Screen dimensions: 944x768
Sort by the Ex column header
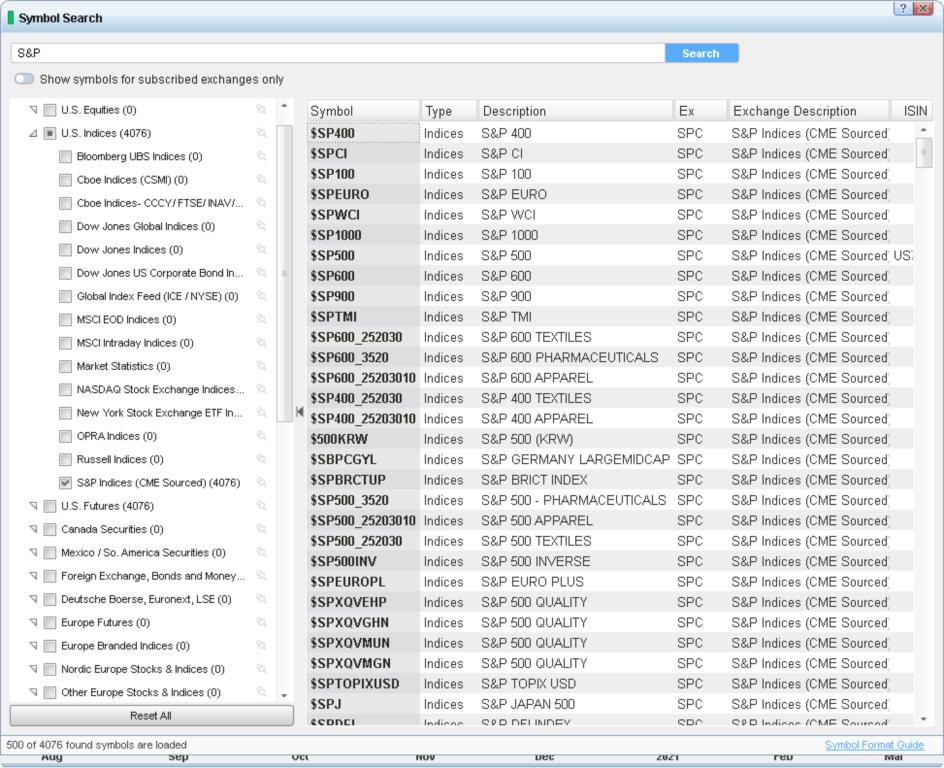click(701, 111)
